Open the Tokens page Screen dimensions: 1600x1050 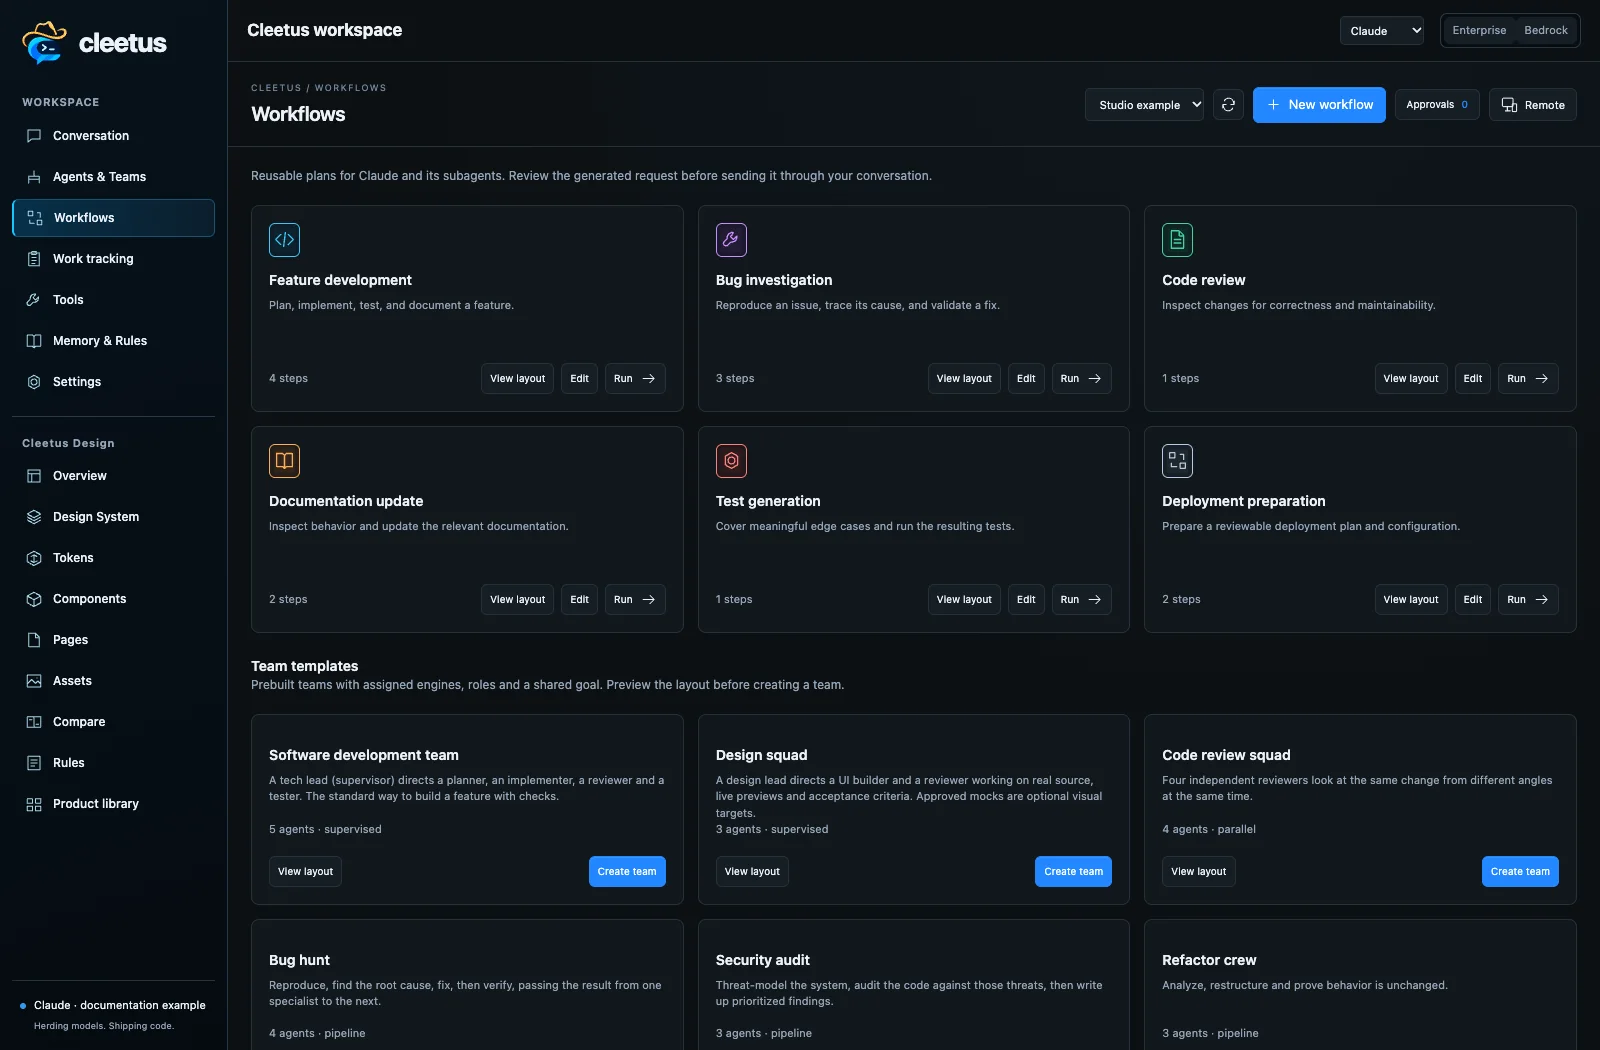(x=113, y=558)
